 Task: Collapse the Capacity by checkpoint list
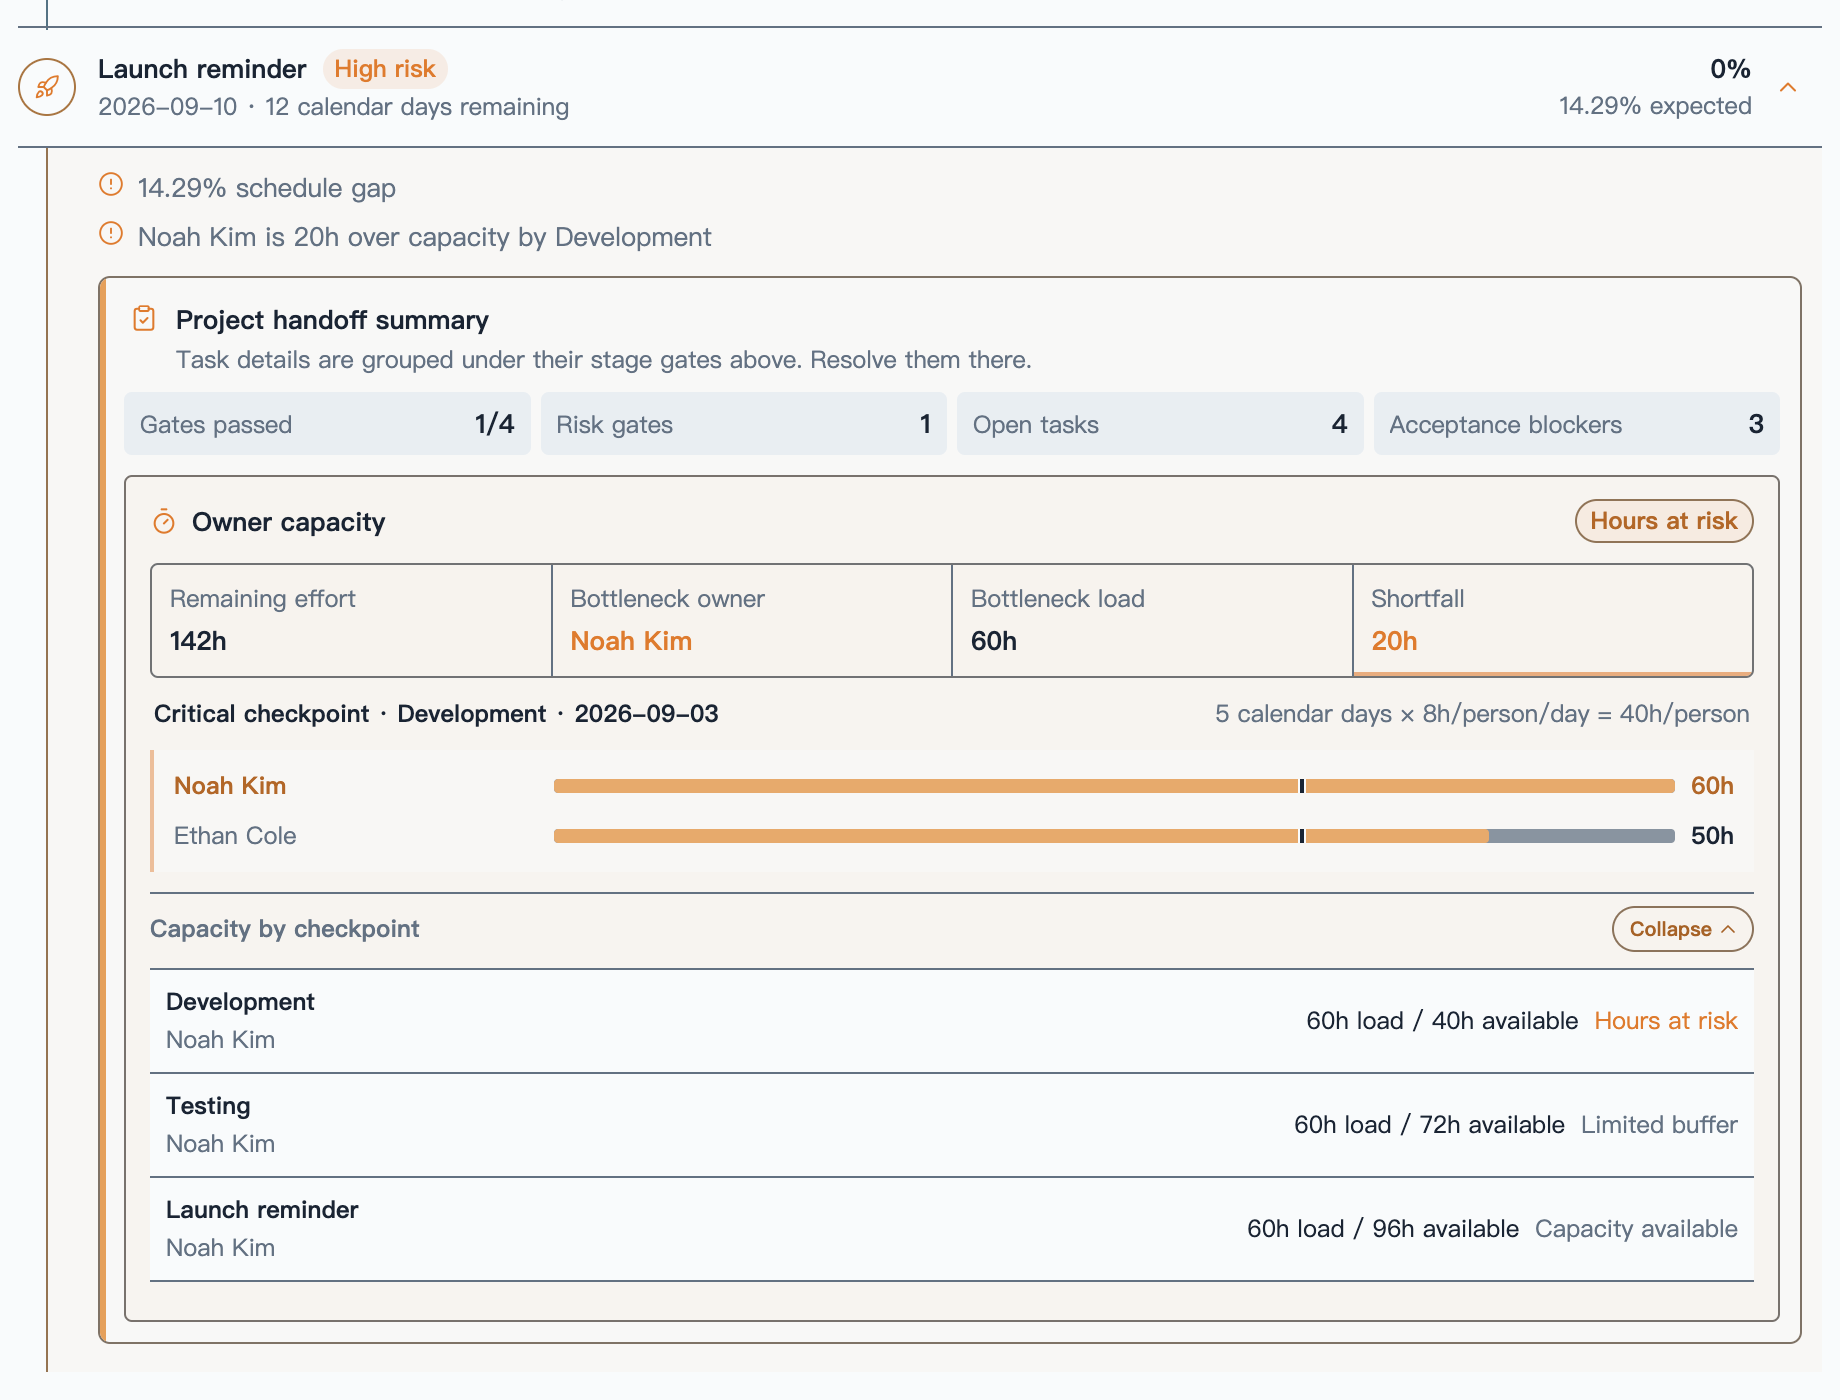(1682, 929)
